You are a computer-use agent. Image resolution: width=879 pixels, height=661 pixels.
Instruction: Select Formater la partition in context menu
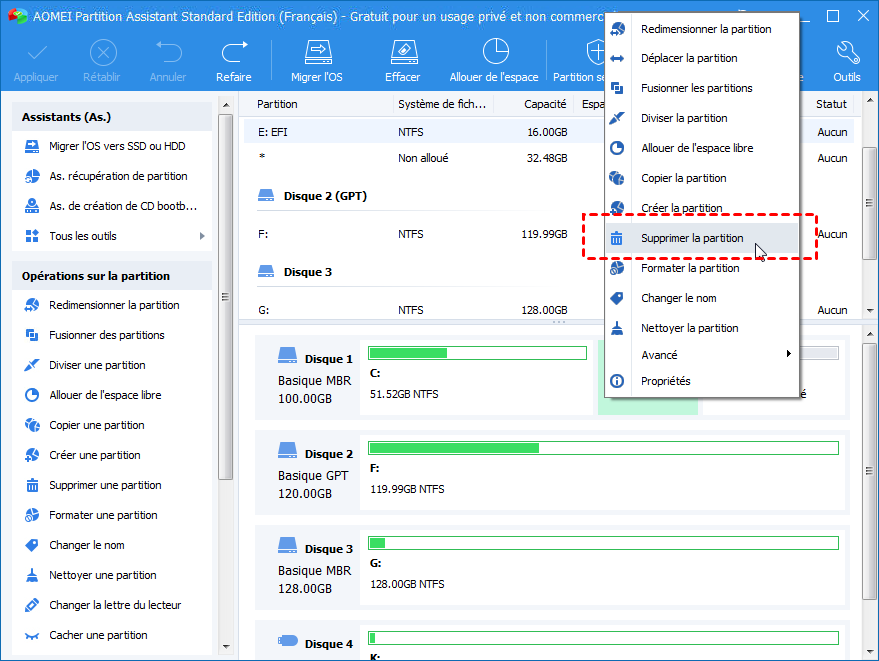[702, 268]
